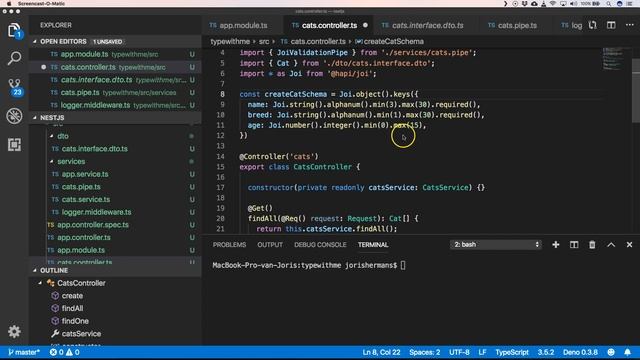Open the editor More Actions ellipsis menu
Screen dimensions: 640x360
pyautogui.click(x=629, y=25)
